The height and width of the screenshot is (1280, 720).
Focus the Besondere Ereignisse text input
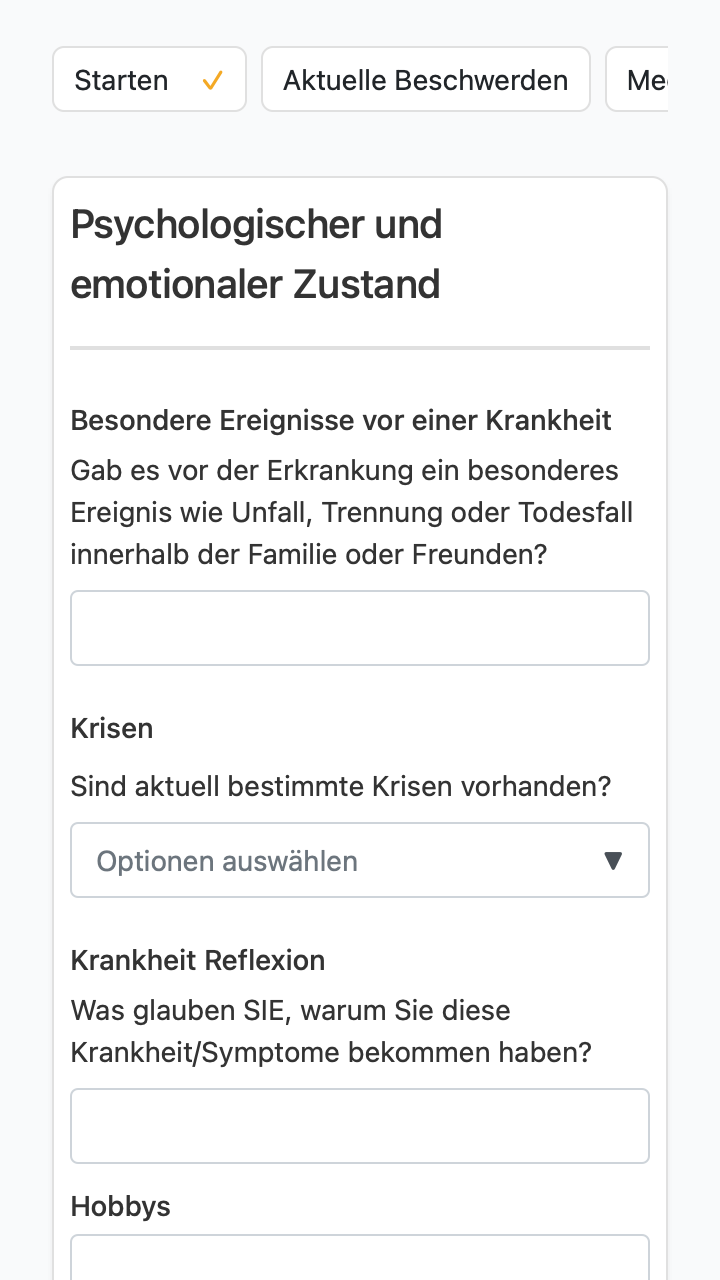click(x=360, y=628)
